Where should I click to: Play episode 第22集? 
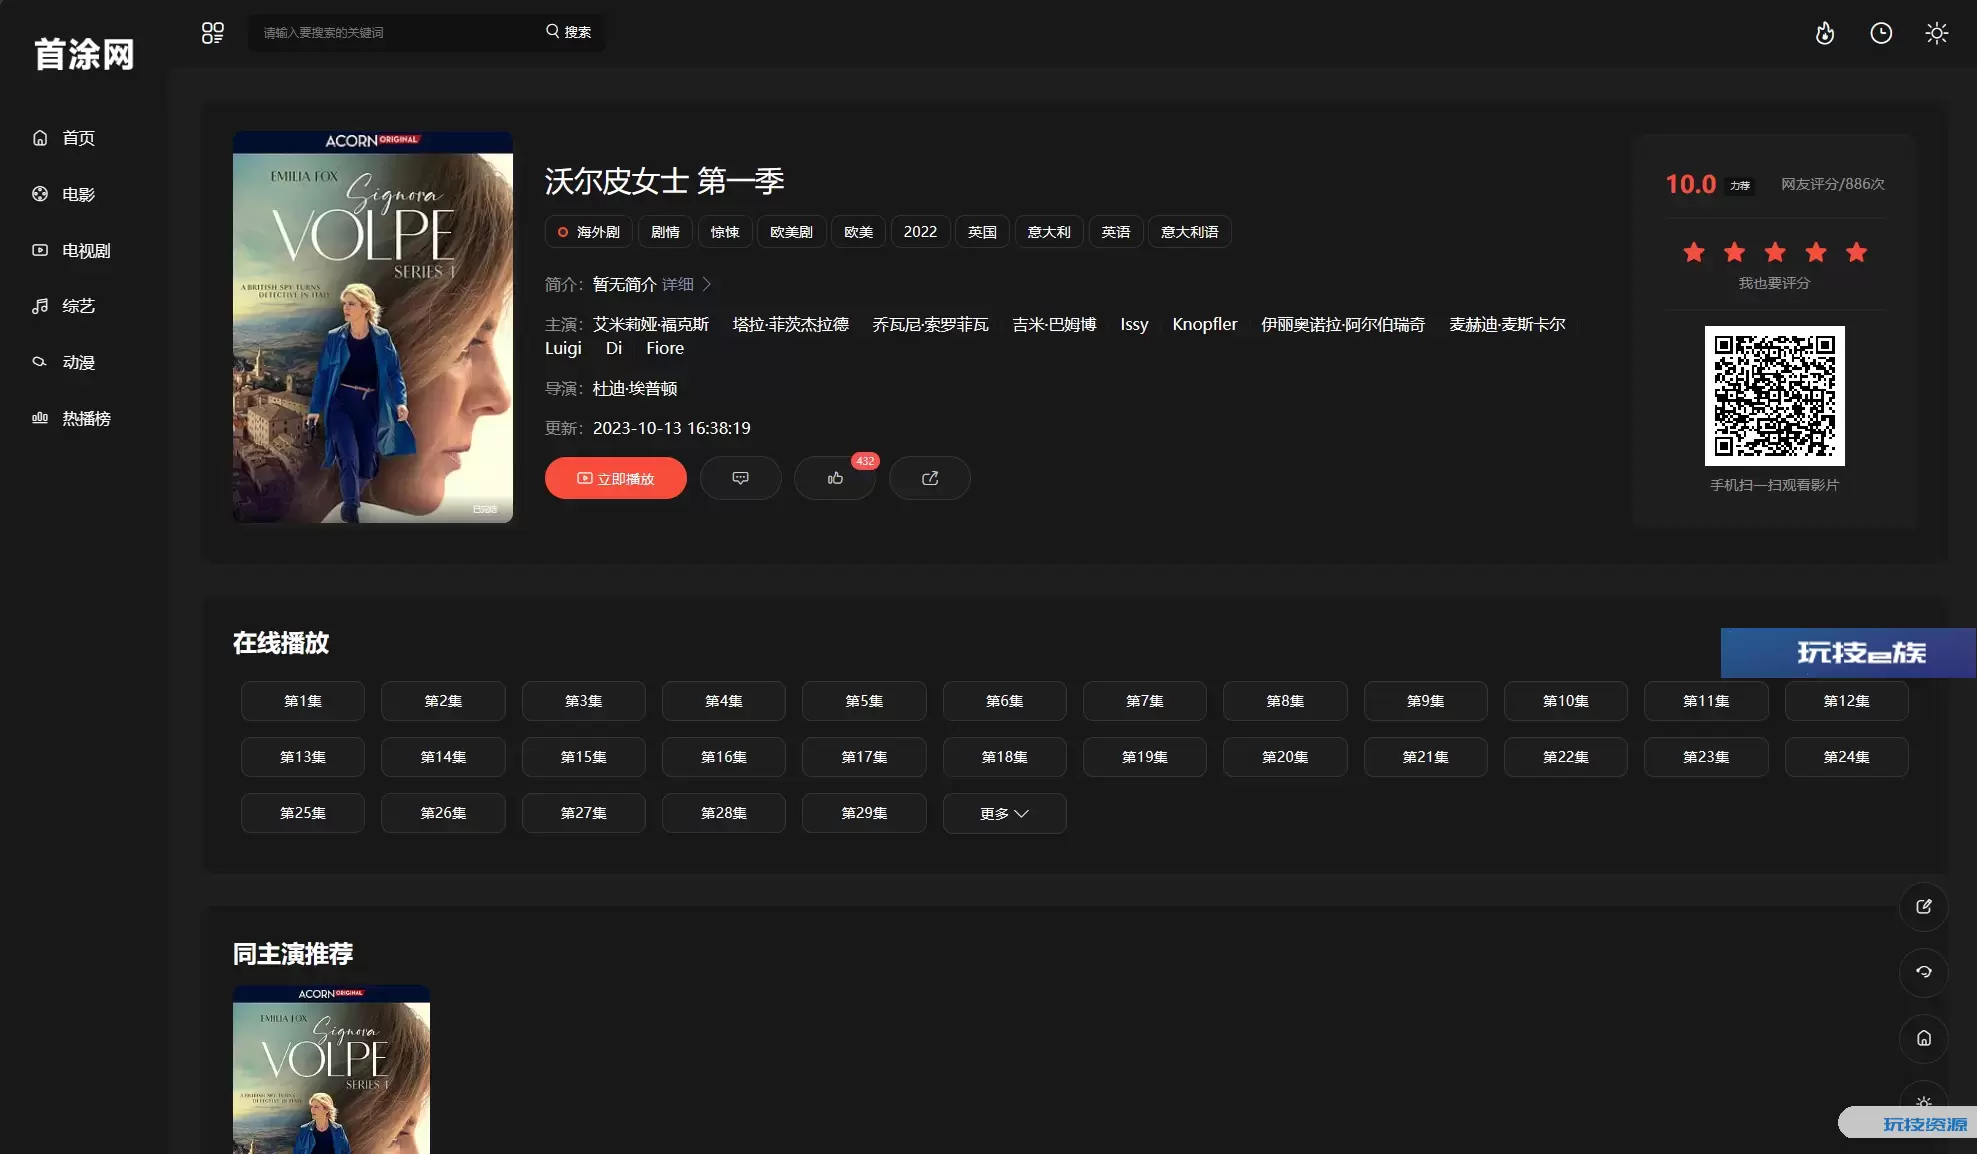click(1566, 757)
